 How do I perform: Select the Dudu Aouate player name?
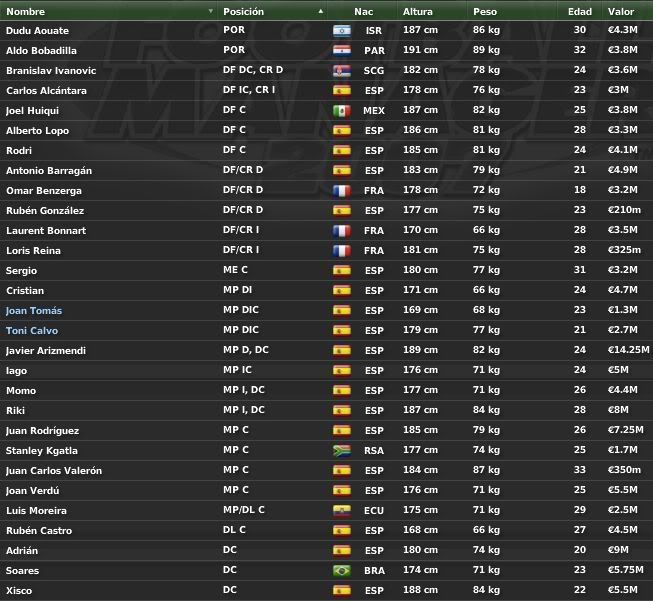pyautogui.click(x=37, y=31)
